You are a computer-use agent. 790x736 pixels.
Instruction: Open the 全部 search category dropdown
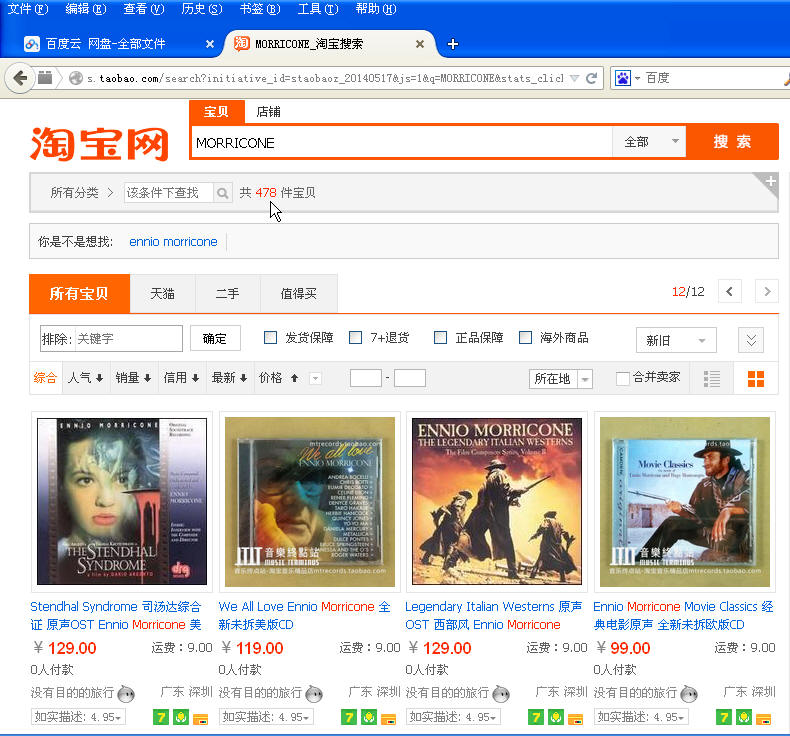pyautogui.click(x=649, y=142)
